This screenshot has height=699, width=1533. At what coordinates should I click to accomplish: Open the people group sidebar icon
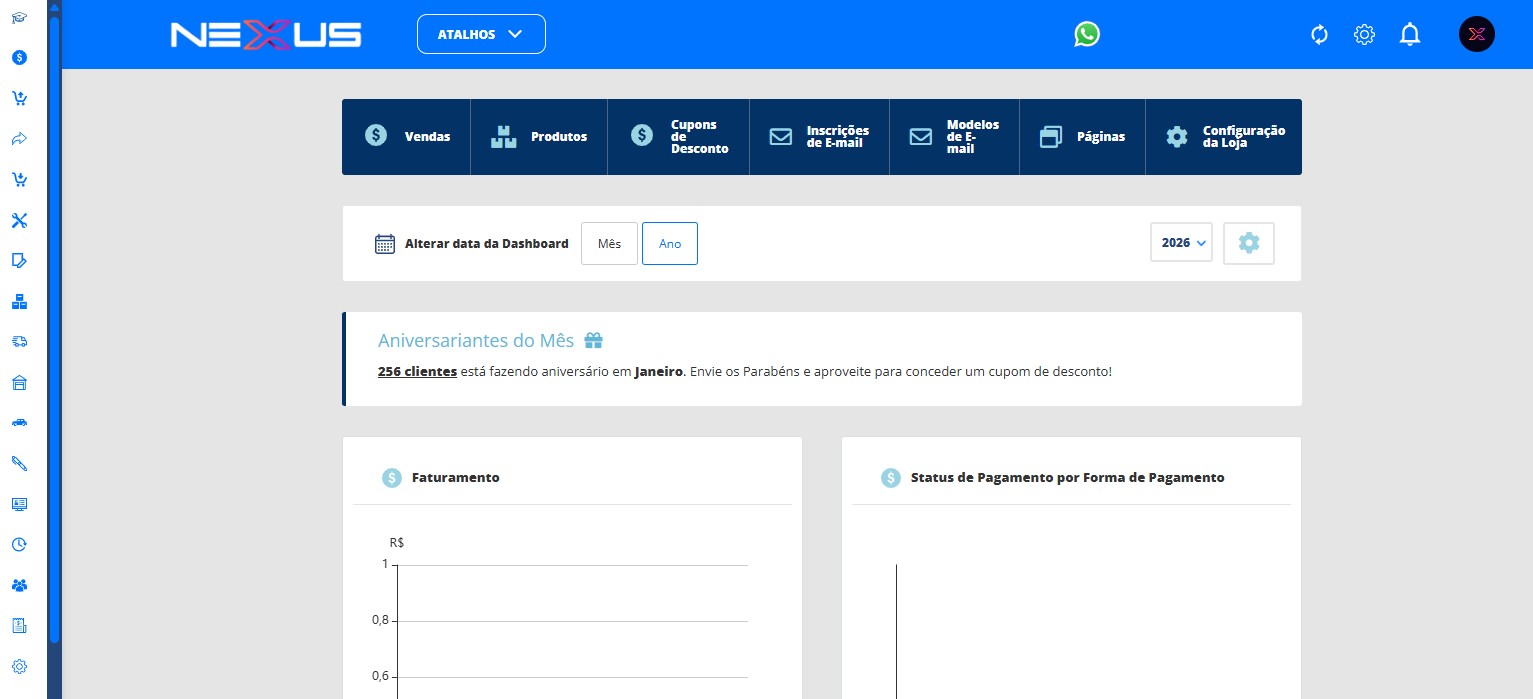click(x=19, y=585)
